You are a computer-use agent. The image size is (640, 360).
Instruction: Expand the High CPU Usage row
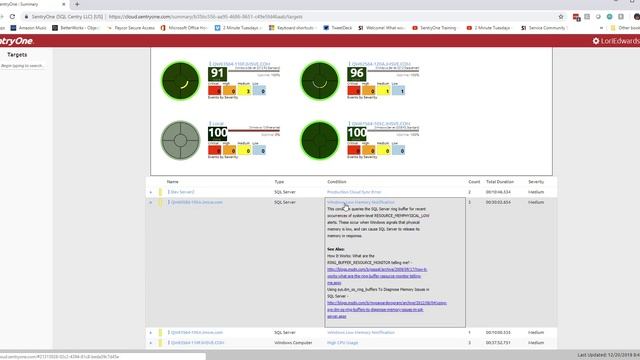[151, 343]
